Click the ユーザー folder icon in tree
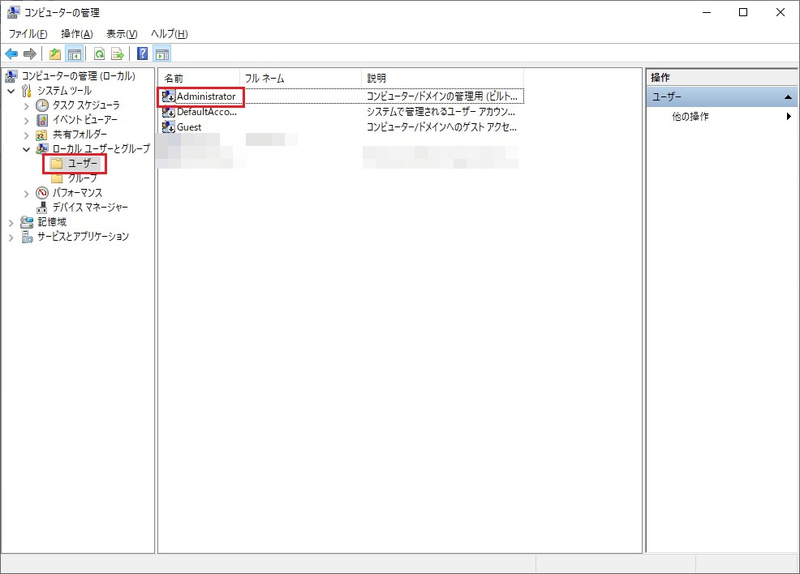The image size is (800, 574). 57,163
